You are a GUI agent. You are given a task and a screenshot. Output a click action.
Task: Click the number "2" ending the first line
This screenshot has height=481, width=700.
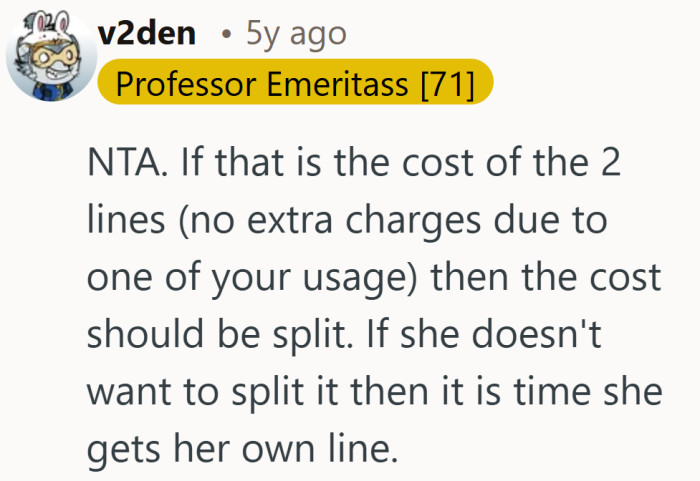pyautogui.click(x=610, y=163)
